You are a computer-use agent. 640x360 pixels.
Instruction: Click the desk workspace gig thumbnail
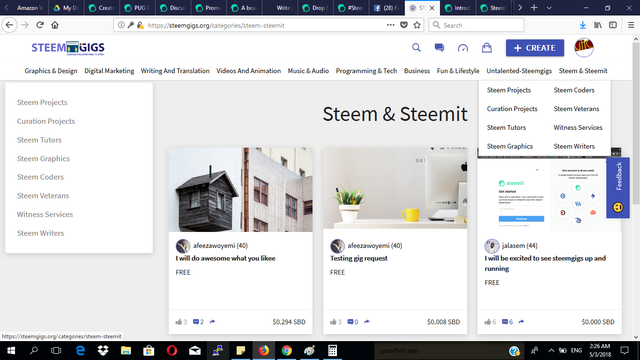tap(395, 188)
